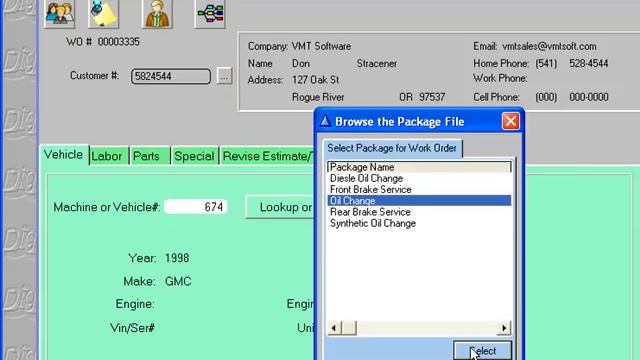Image resolution: width=640 pixels, height=360 pixels.
Task: Click the address 127 Oak St
Action: (316, 80)
